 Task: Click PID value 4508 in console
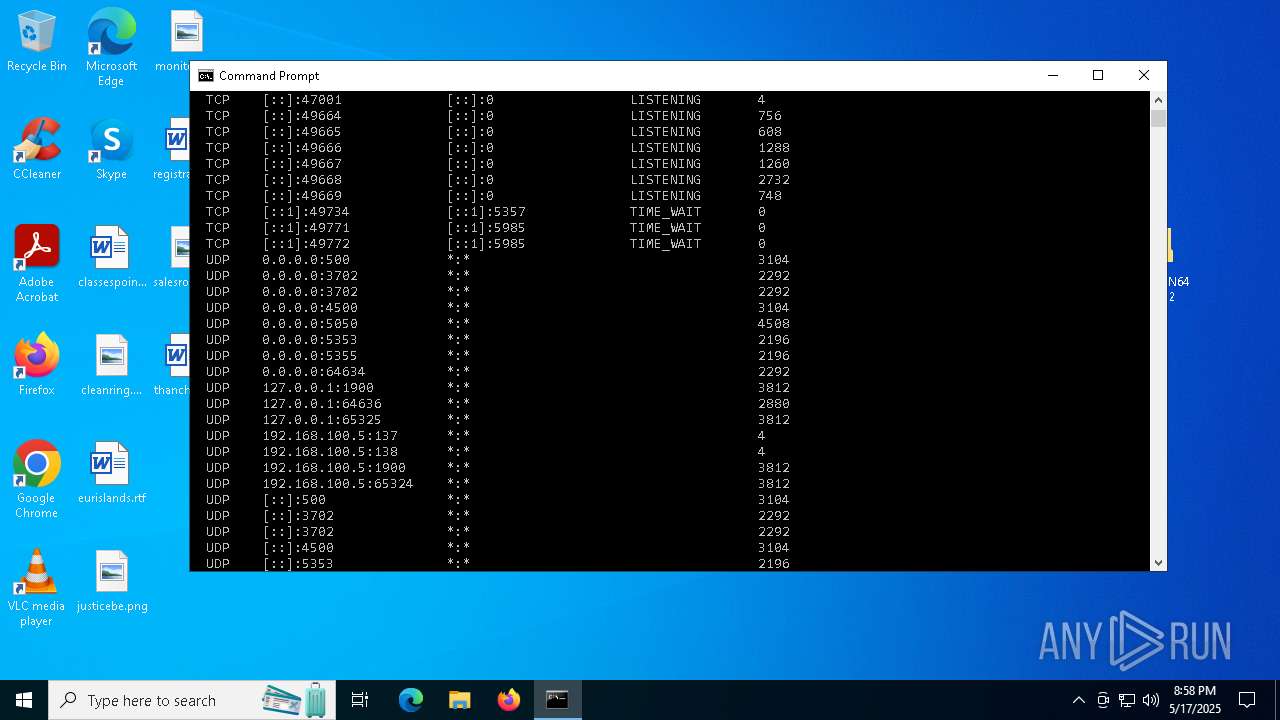(x=774, y=324)
